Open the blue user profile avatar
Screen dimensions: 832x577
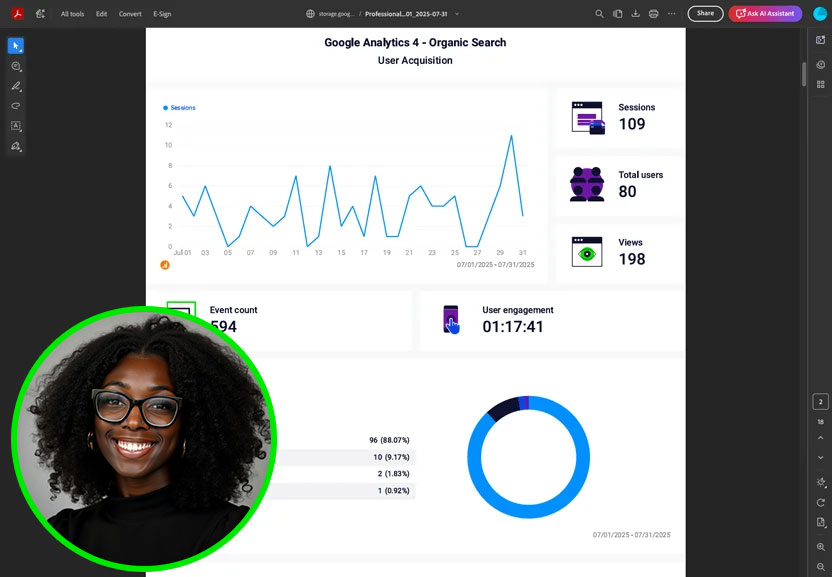(821, 14)
